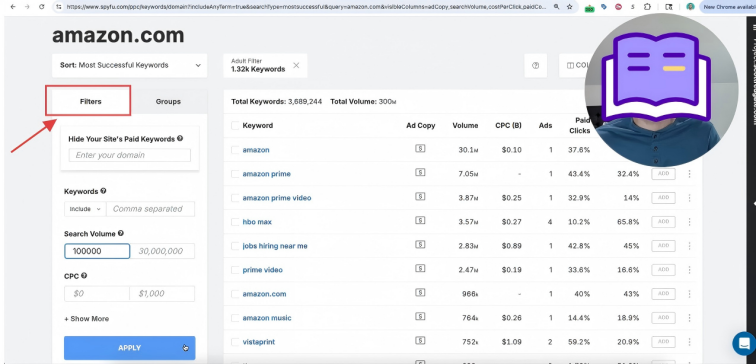Click ADD button for hbo max row
756x364 pixels.
coord(663,222)
